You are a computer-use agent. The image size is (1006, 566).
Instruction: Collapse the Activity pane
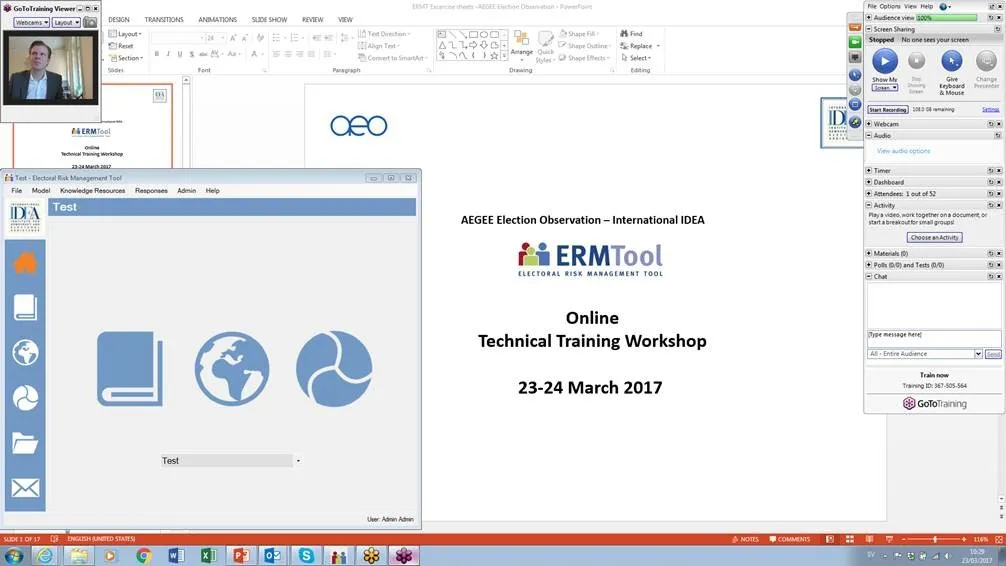(x=869, y=205)
